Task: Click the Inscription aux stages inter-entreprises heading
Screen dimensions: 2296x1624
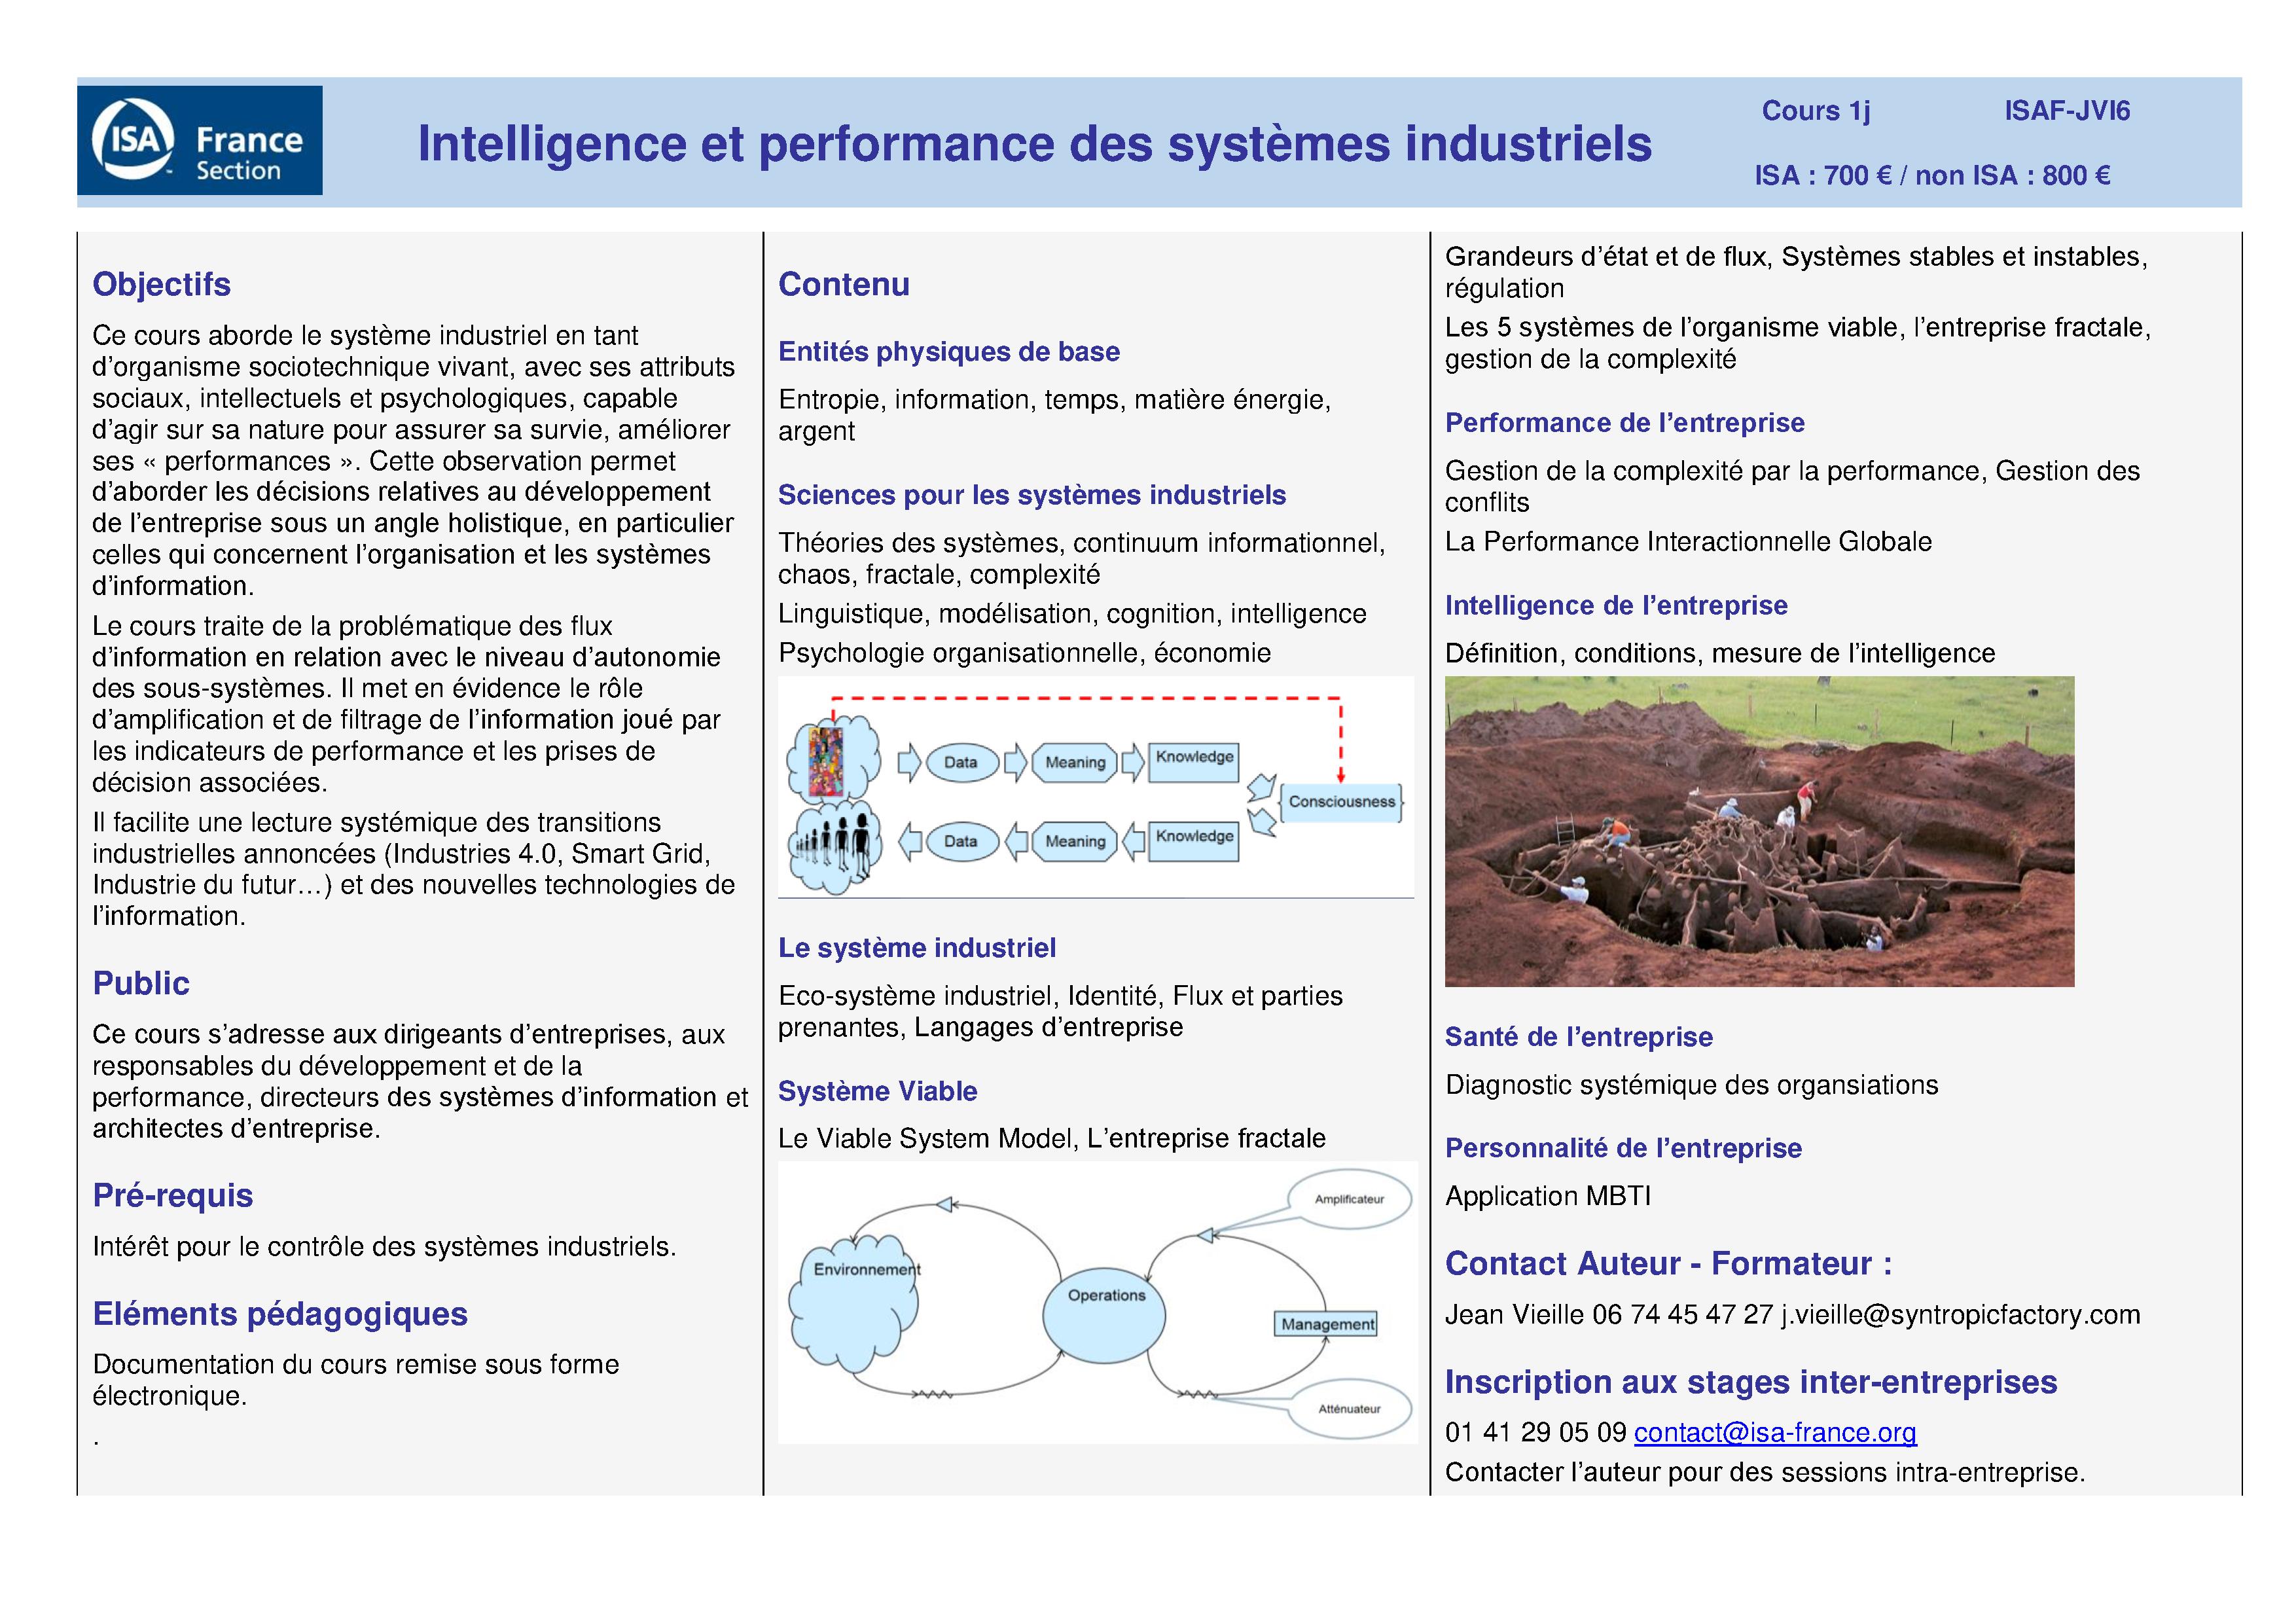Action: coord(1750,1382)
